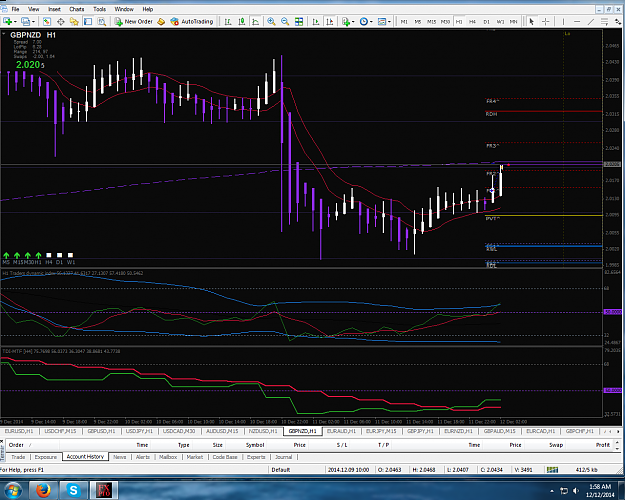Expand new chart dropdown arrow

15,22
